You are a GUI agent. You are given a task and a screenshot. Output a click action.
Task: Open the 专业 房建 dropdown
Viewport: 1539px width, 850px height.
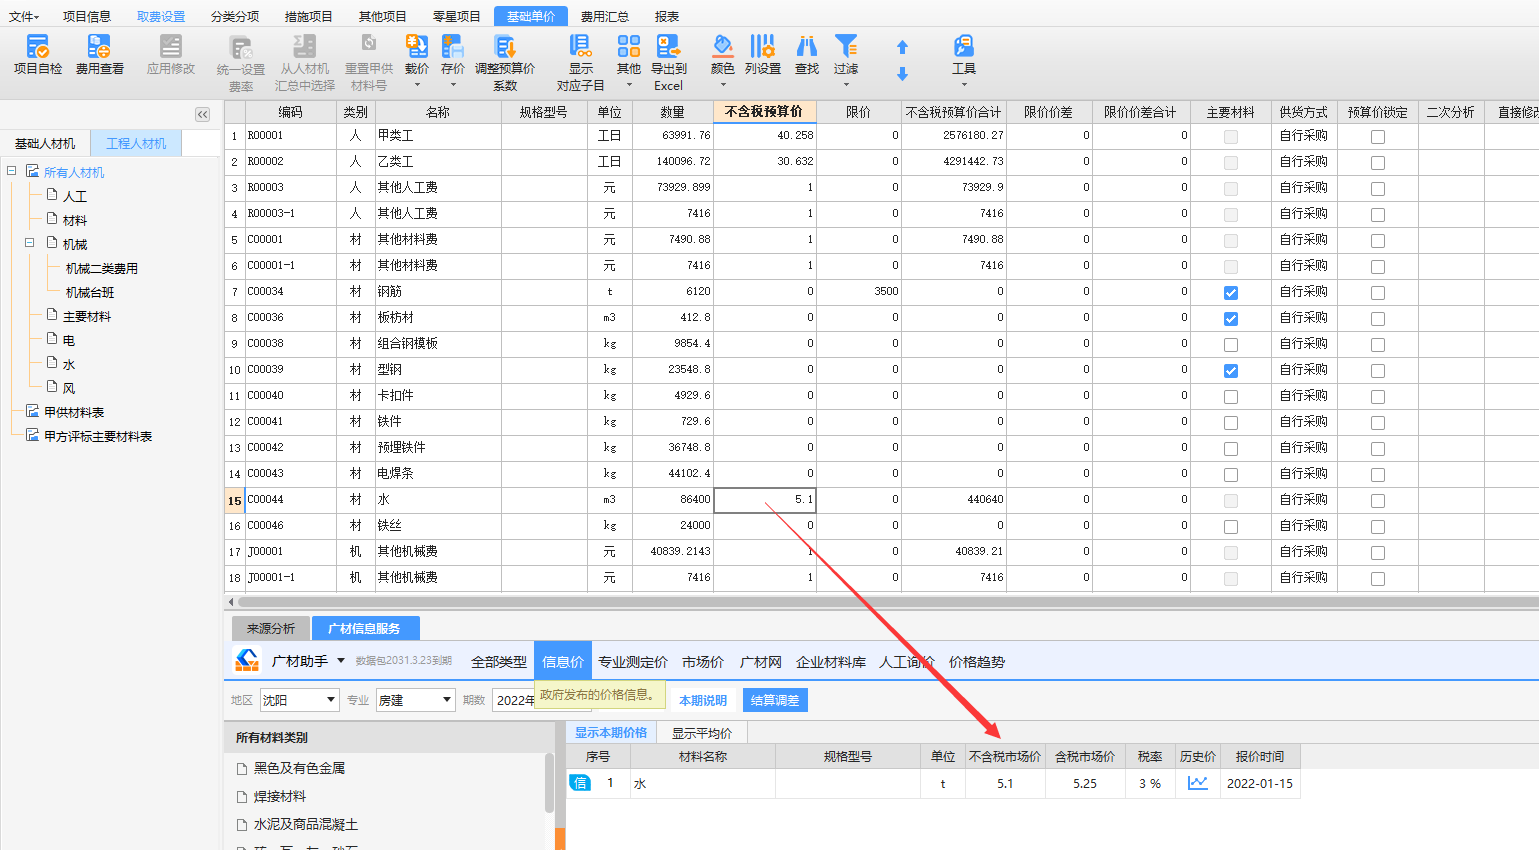446,700
